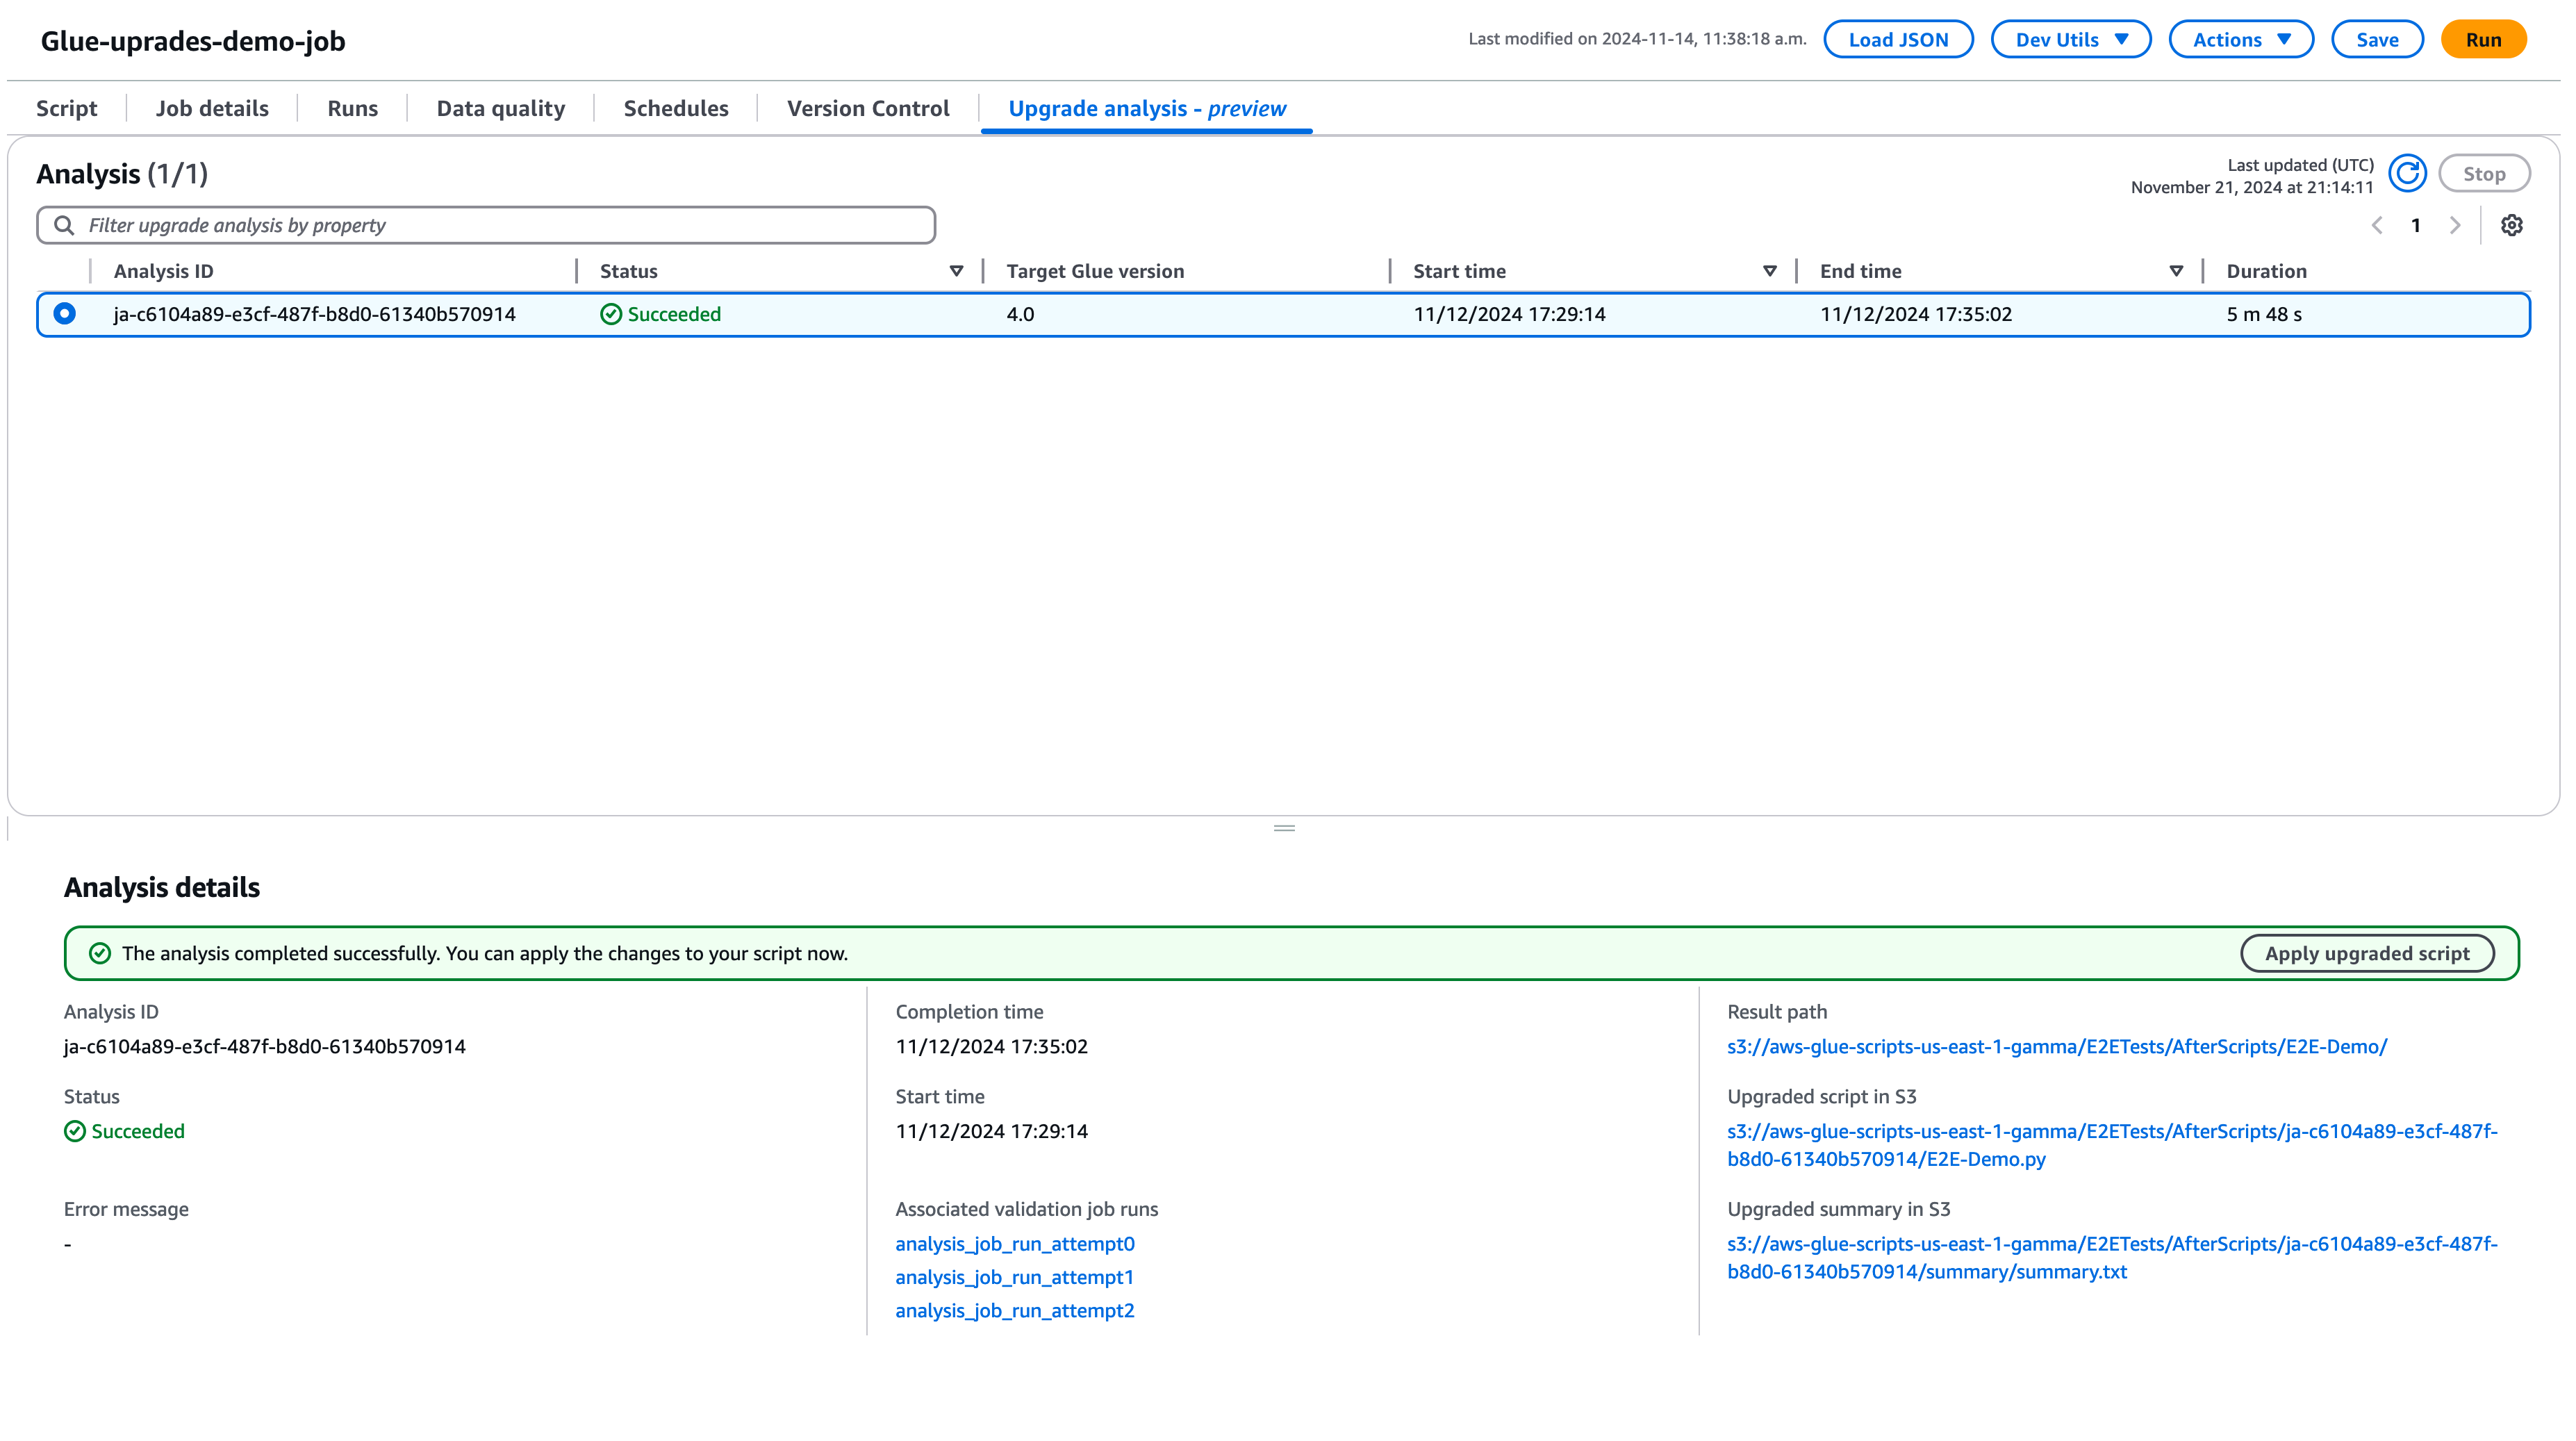This screenshot has height=1441, width=2576.
Task: Navigate to previous page using back arrow
Action: point(2378,225)
